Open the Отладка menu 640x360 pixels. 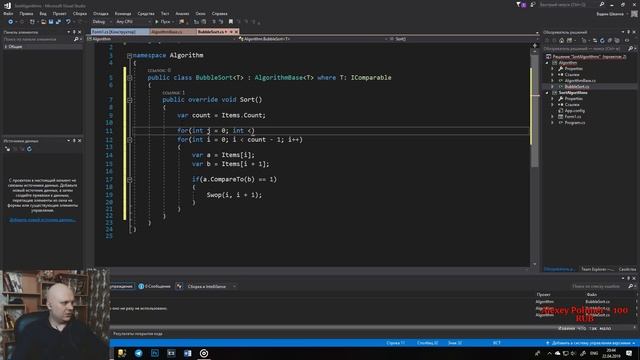tap(100, 13)
